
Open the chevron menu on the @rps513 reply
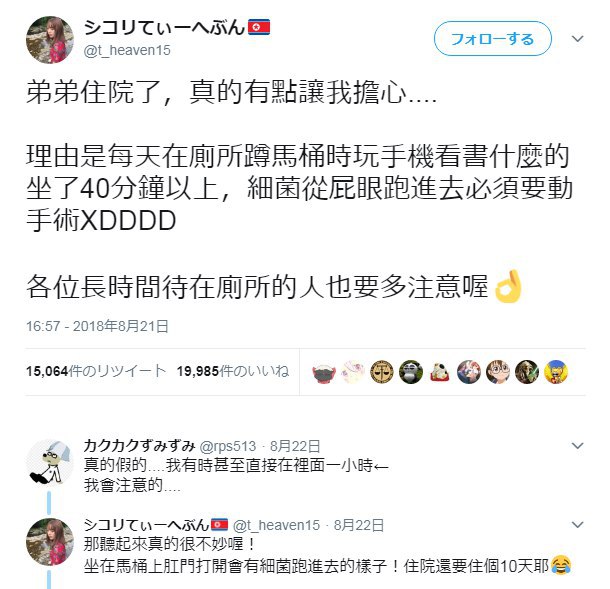[578, 445]
